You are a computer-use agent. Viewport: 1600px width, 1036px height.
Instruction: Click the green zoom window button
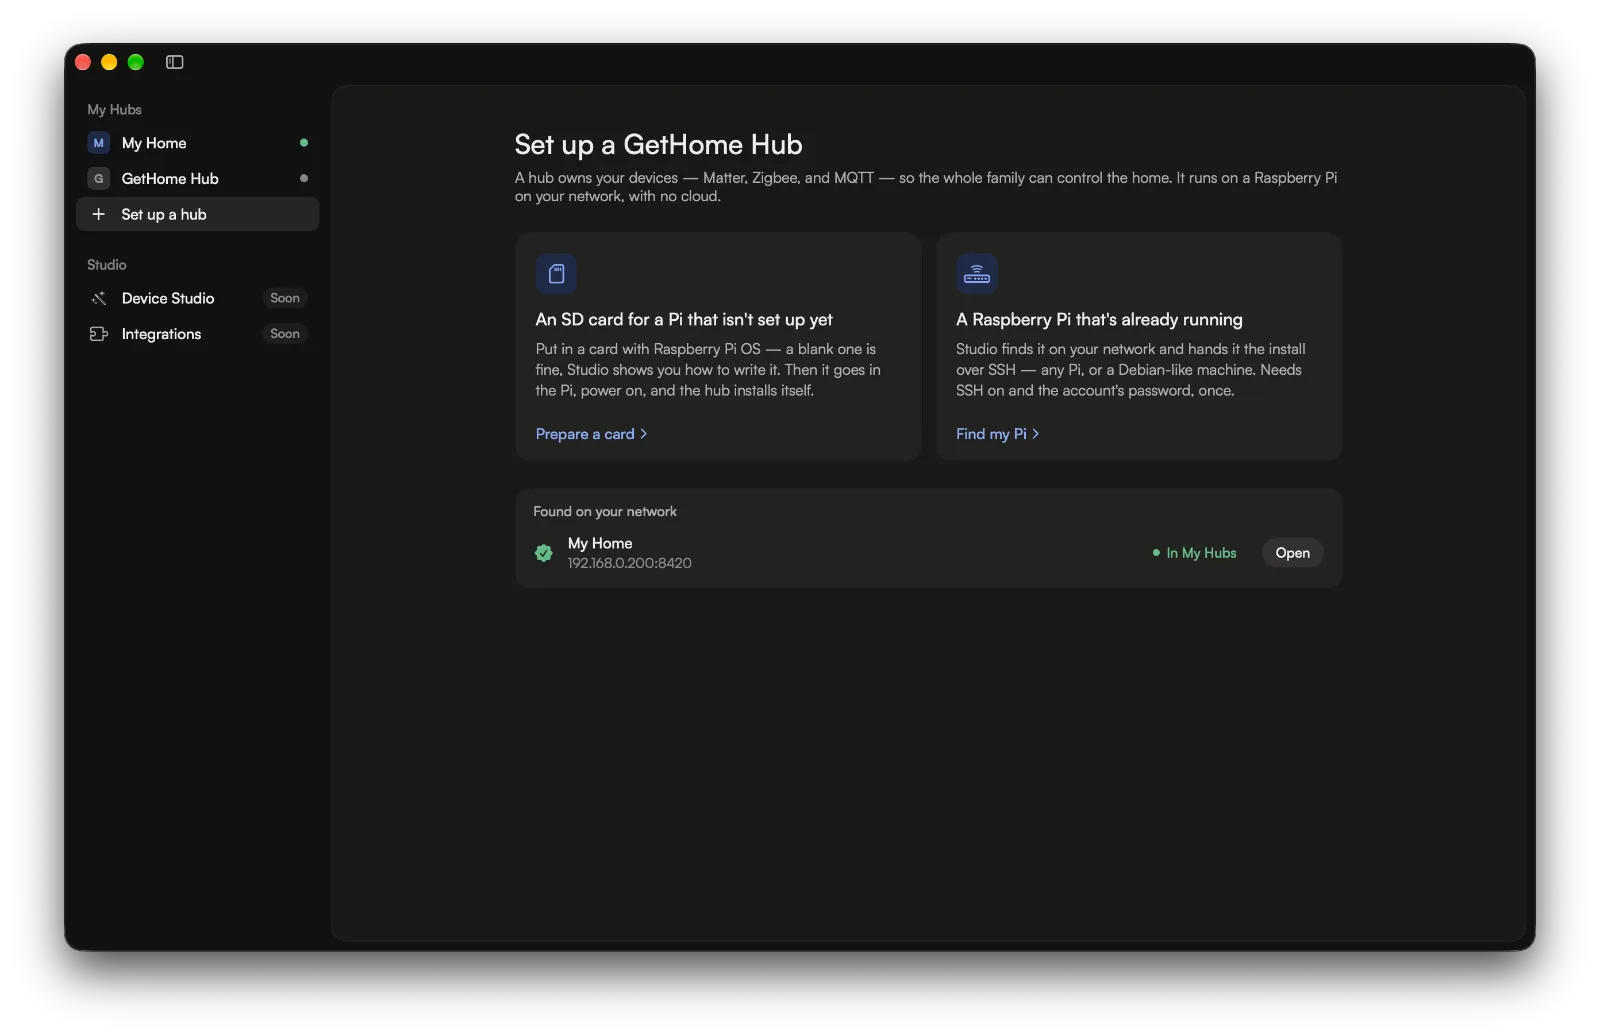pyautogui.click(x=136, y=62)
